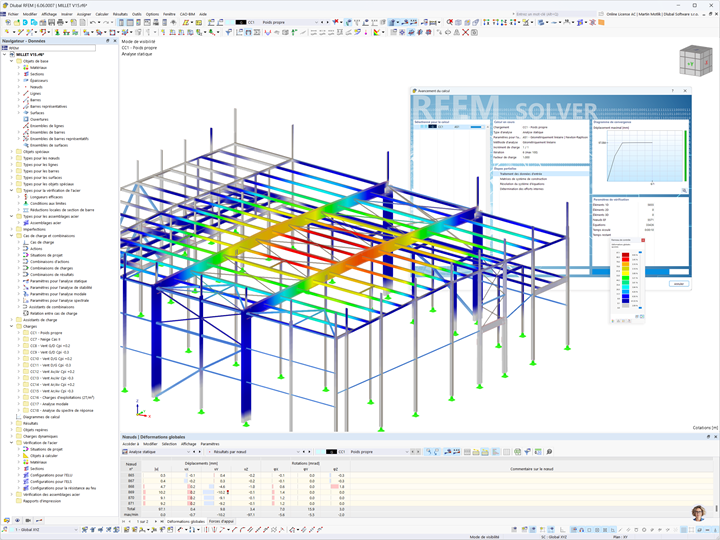Click the search magnifier icon in table toolbar

[x=549, y=452]
